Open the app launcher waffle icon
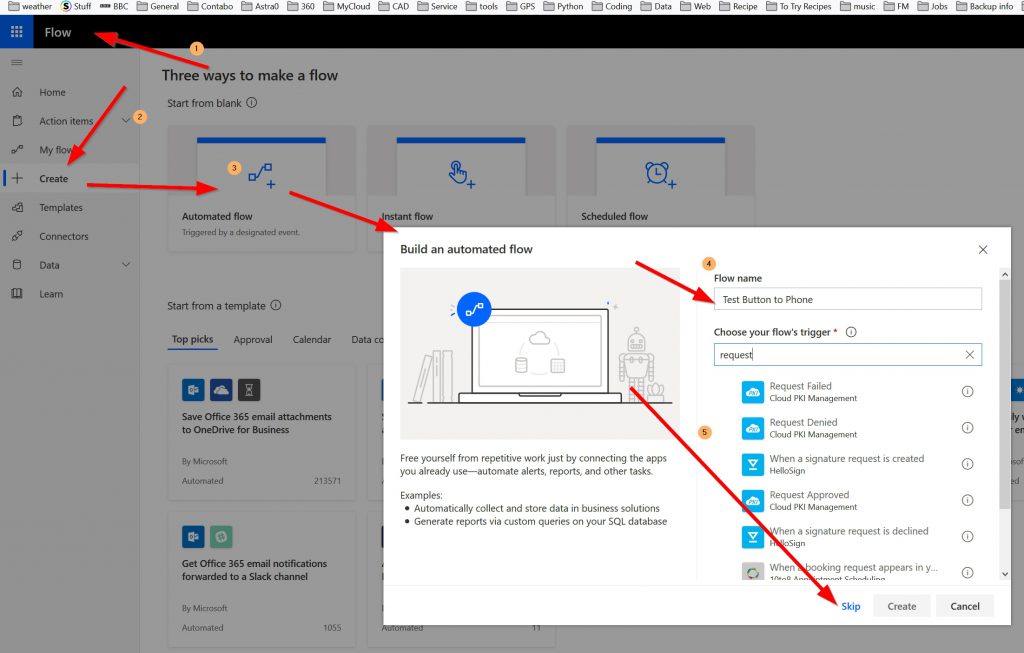Screen dimensions: 1024x653 point(16,32)
